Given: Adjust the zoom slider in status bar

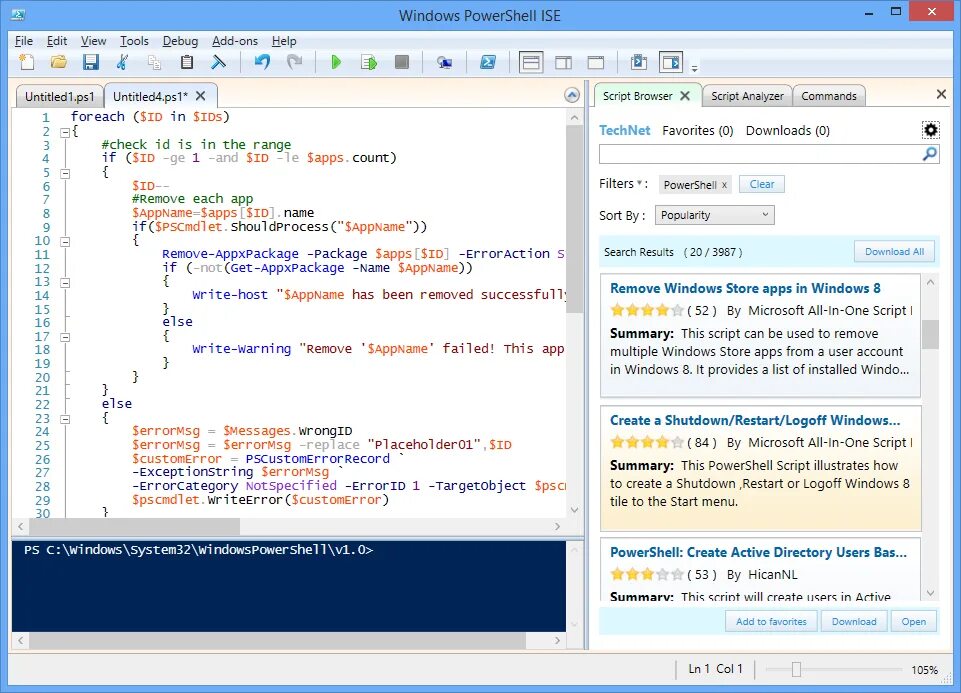Looking at the screenshot, I should coord(796,669).
